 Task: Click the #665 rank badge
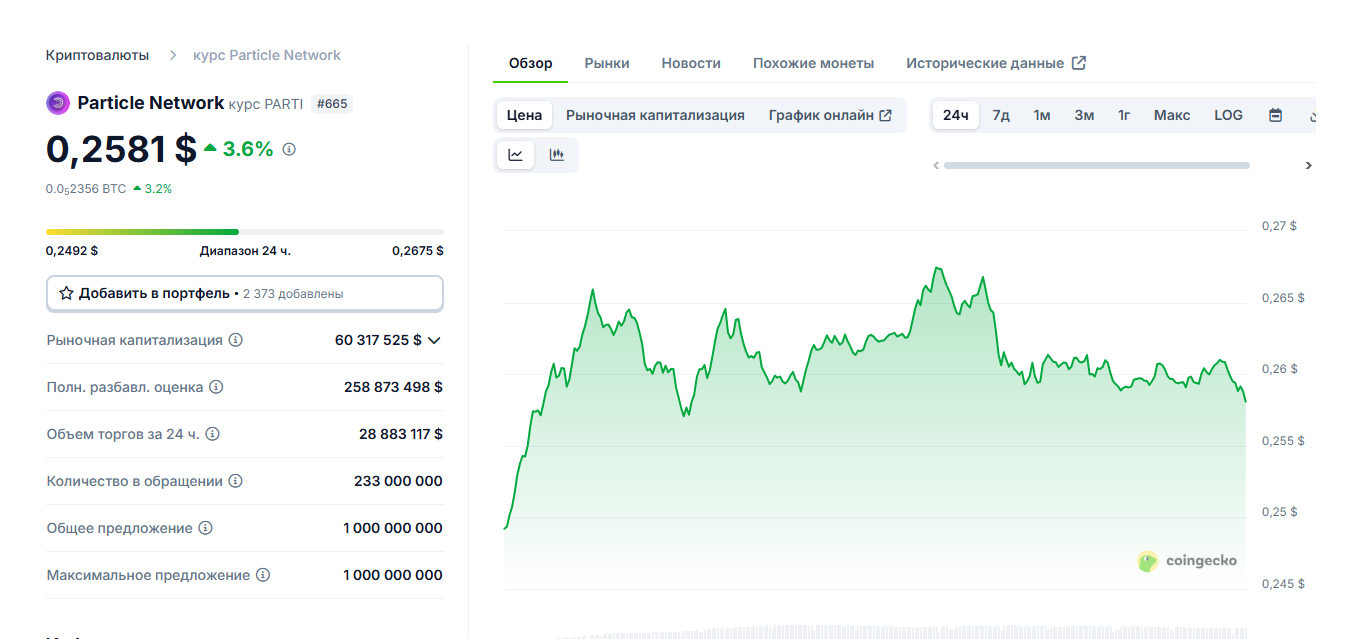point(332,103)
